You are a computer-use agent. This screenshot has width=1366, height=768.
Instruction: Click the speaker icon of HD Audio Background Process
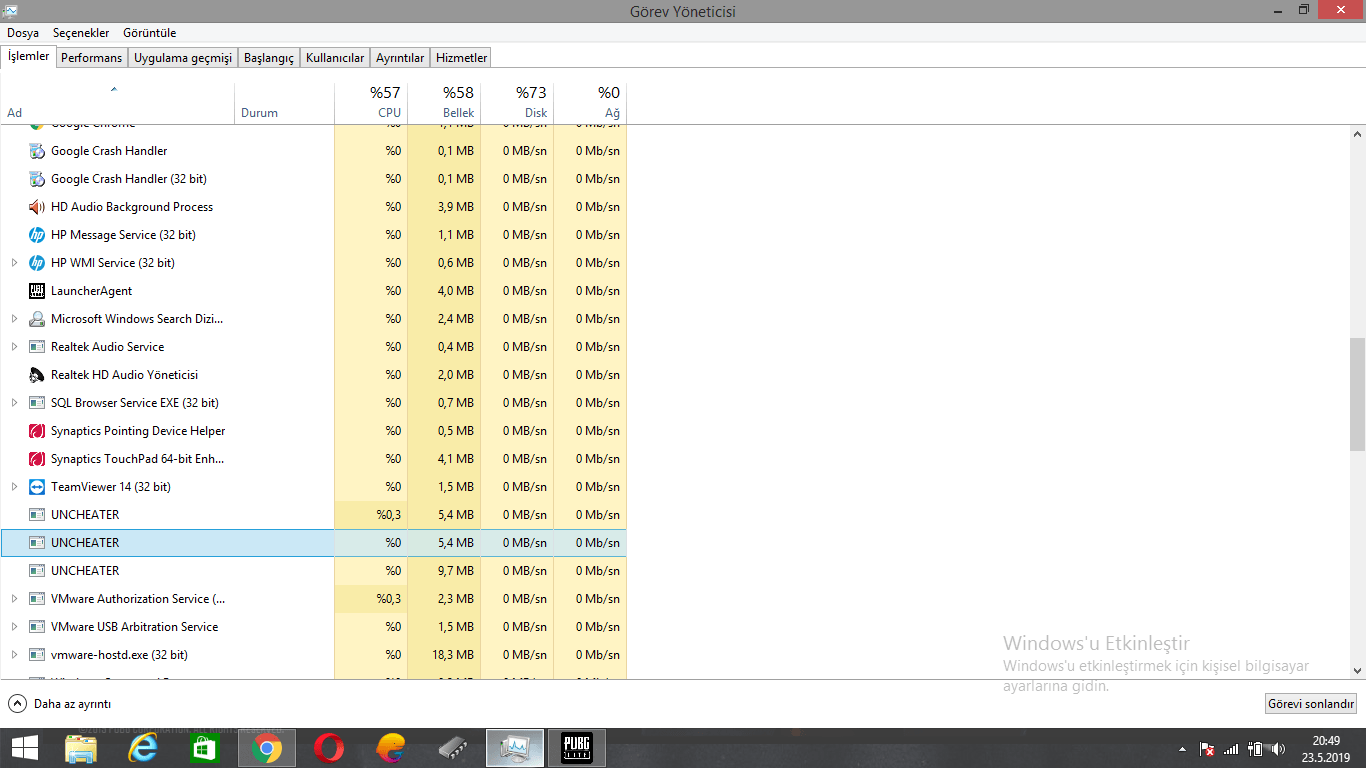pyautogui.click(x=37, y=207)
